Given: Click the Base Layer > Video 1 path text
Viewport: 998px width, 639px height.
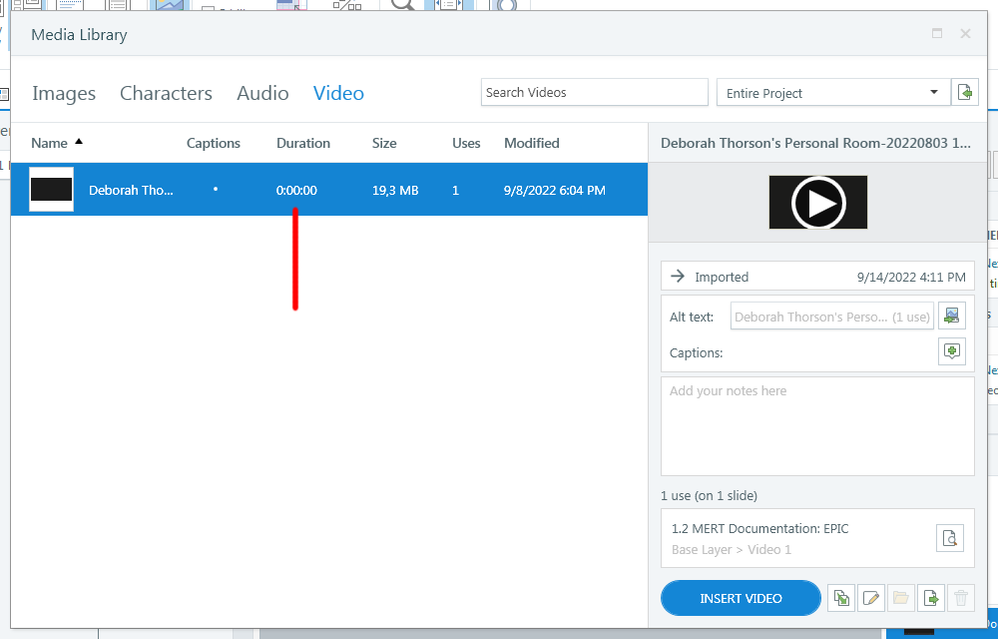Looking at the screenshot, I should click(731, 549).
